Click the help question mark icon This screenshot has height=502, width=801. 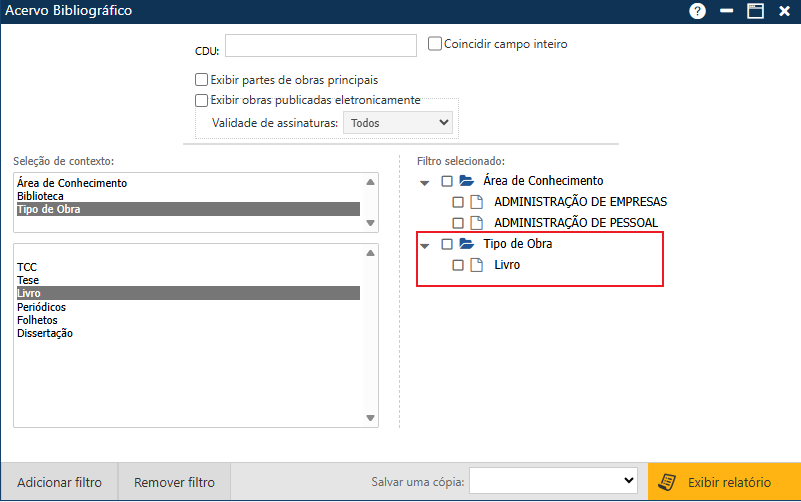click(x=698, y=11)
